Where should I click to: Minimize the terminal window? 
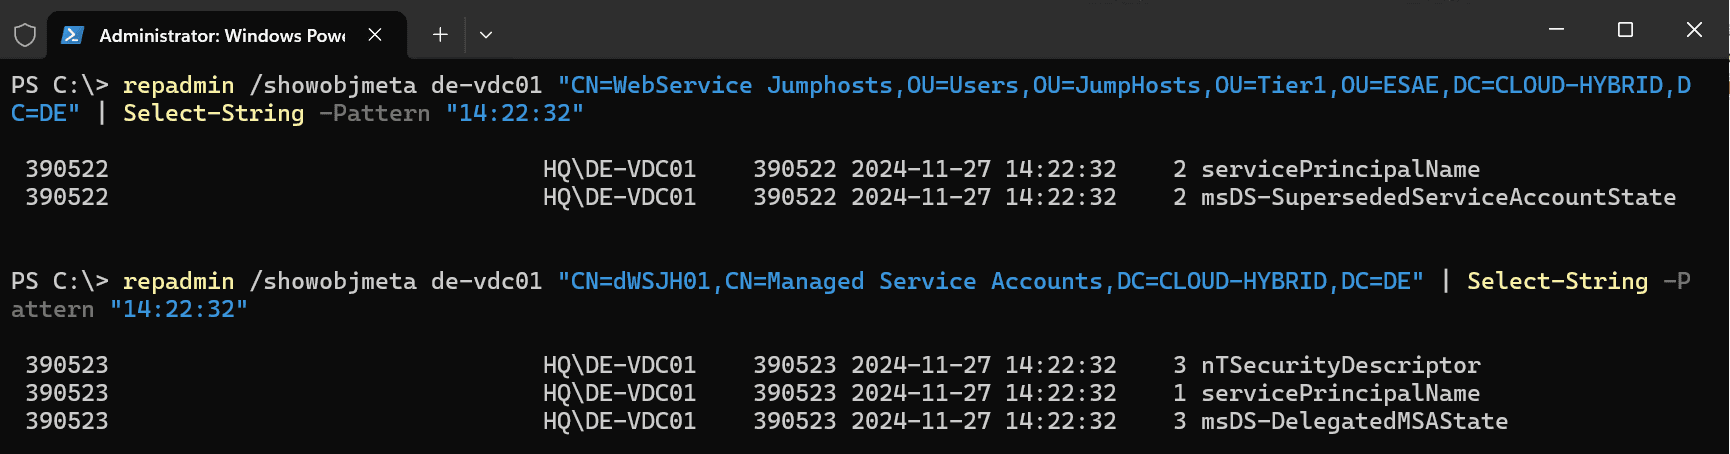(x=1556, y=30)
